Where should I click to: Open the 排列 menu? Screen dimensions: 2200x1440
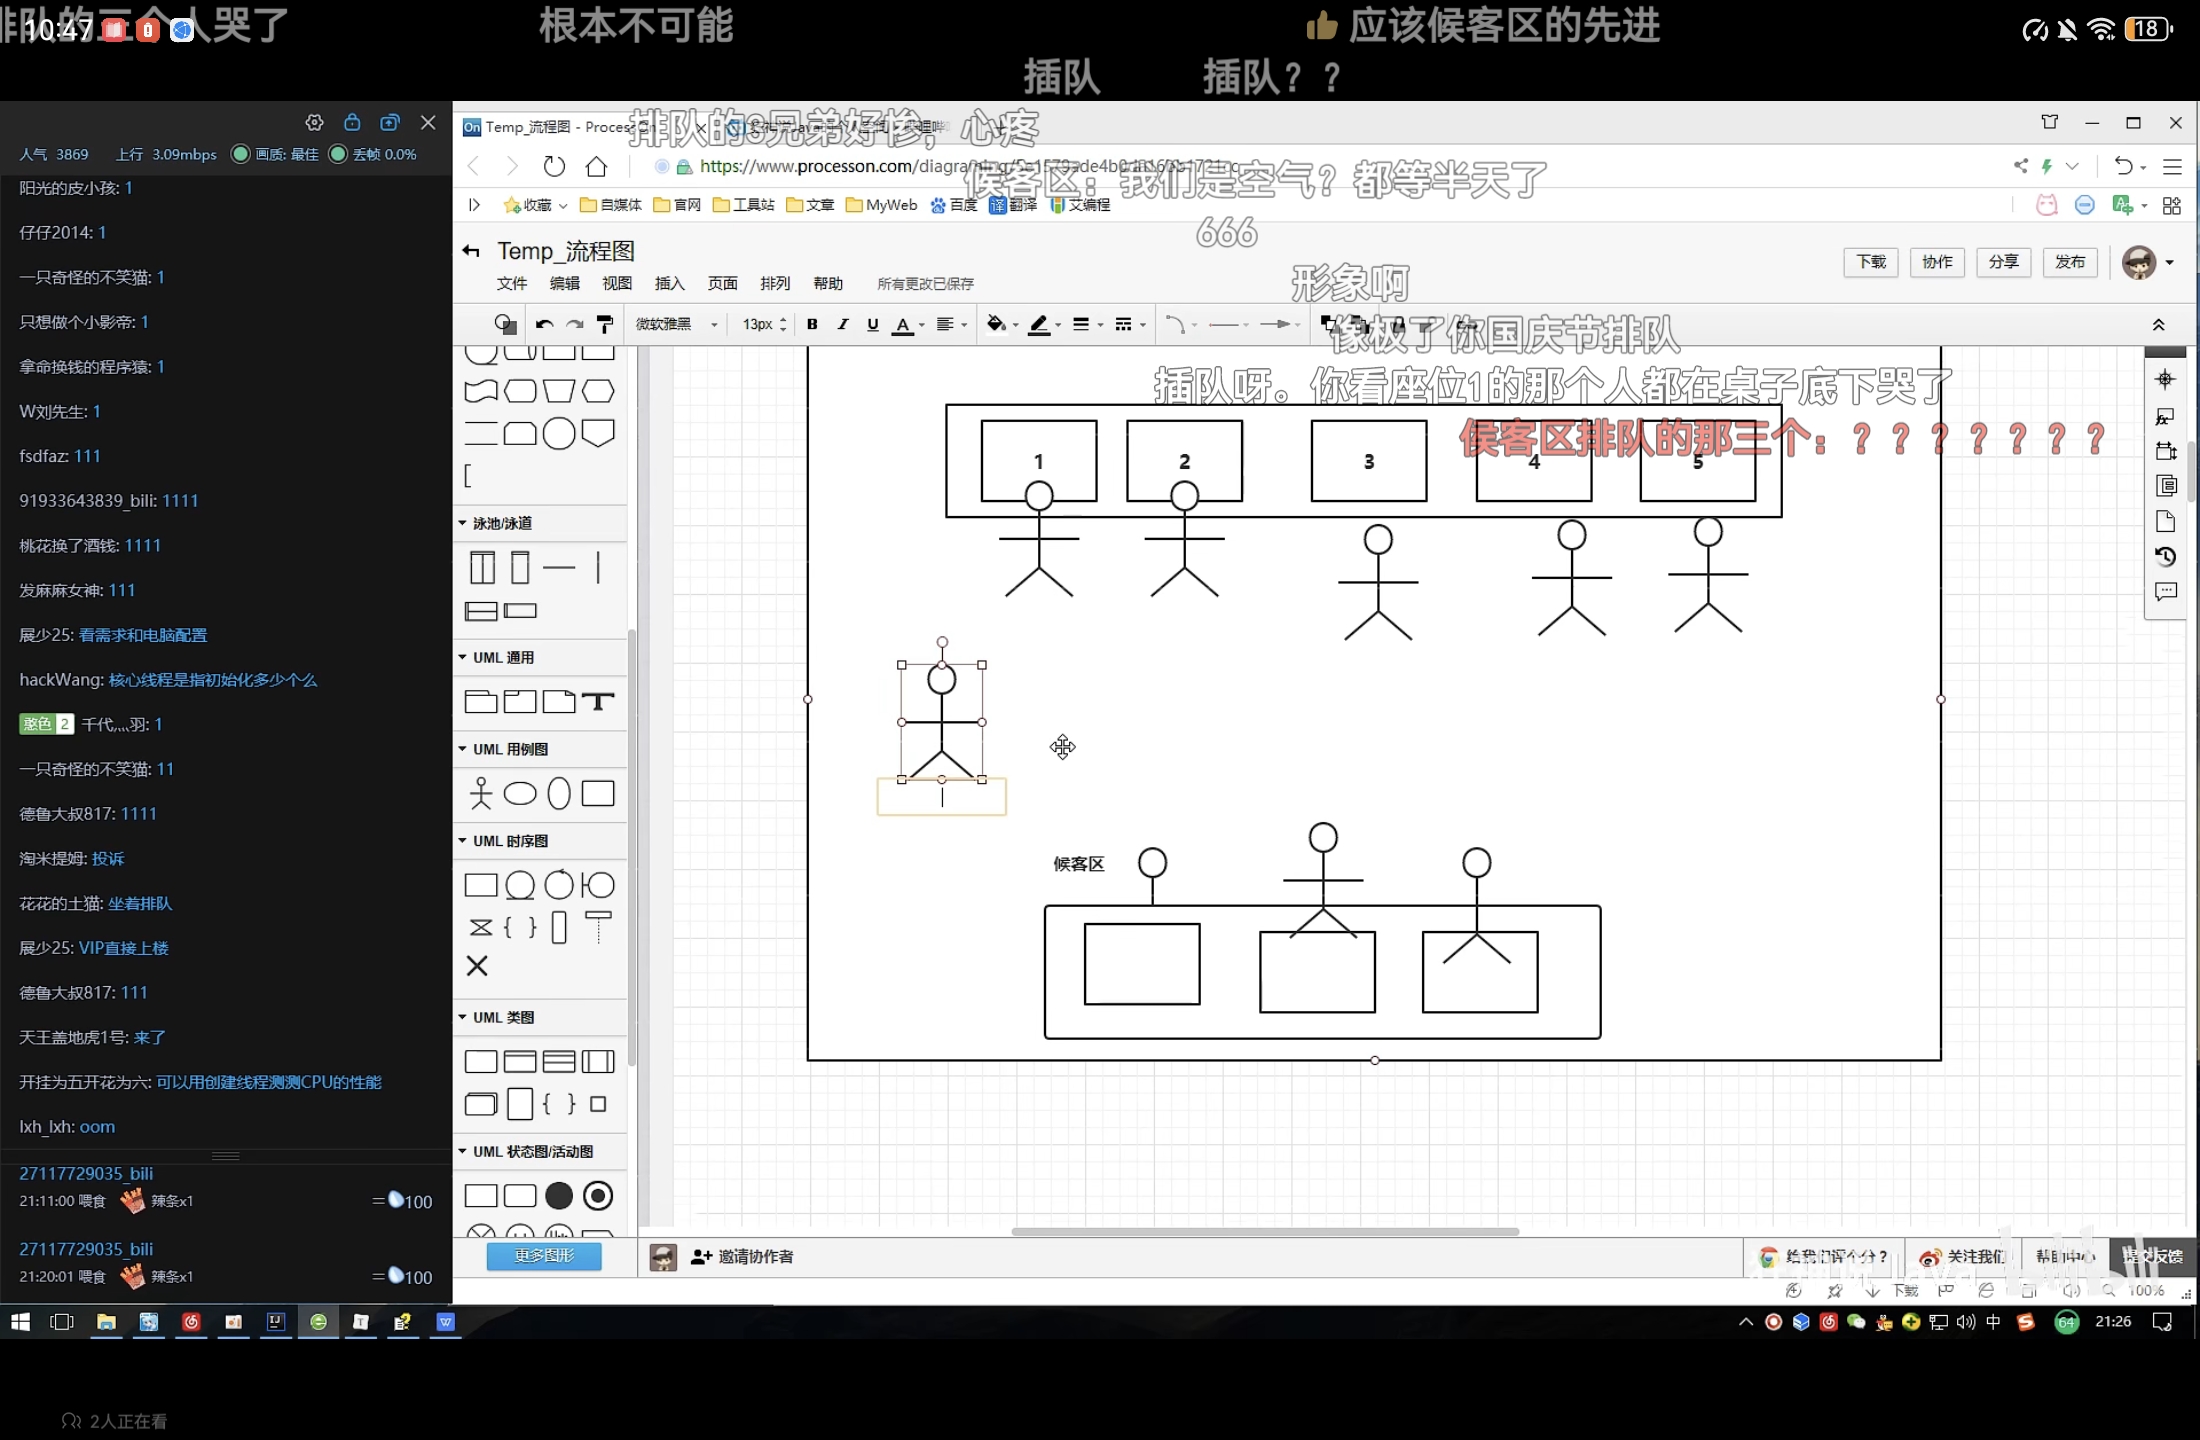tap(774, 283)
